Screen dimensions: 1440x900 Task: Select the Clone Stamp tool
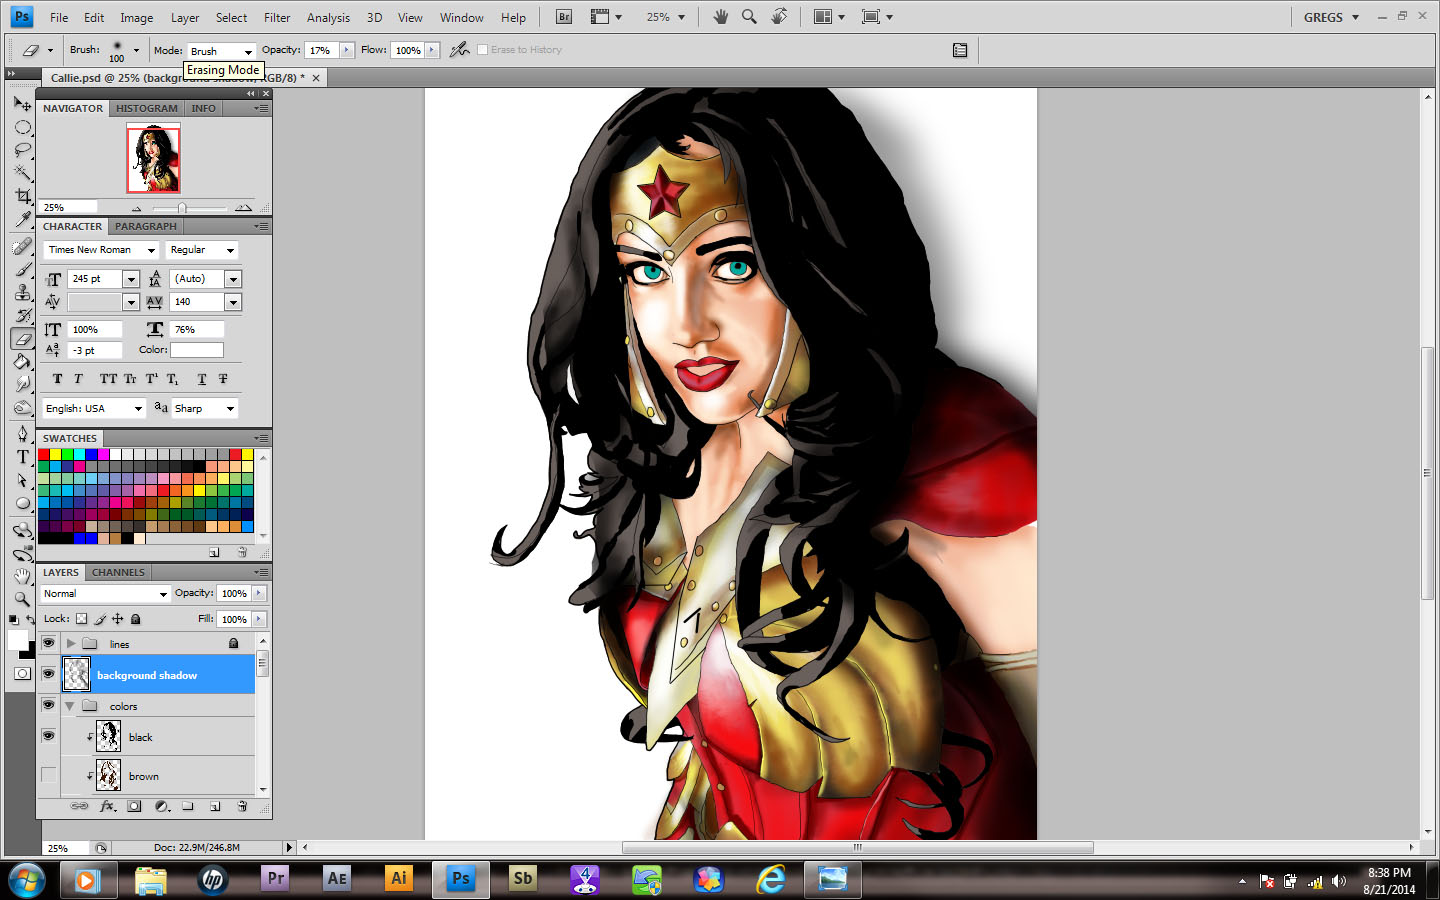pyautogui.click(x=22, y=292)
